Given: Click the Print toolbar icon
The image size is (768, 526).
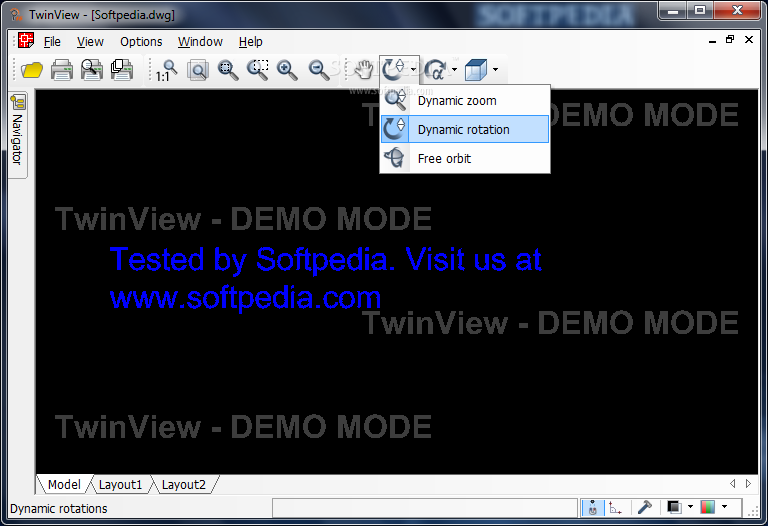Looking at the screenshot, I should tap(62, 70).
